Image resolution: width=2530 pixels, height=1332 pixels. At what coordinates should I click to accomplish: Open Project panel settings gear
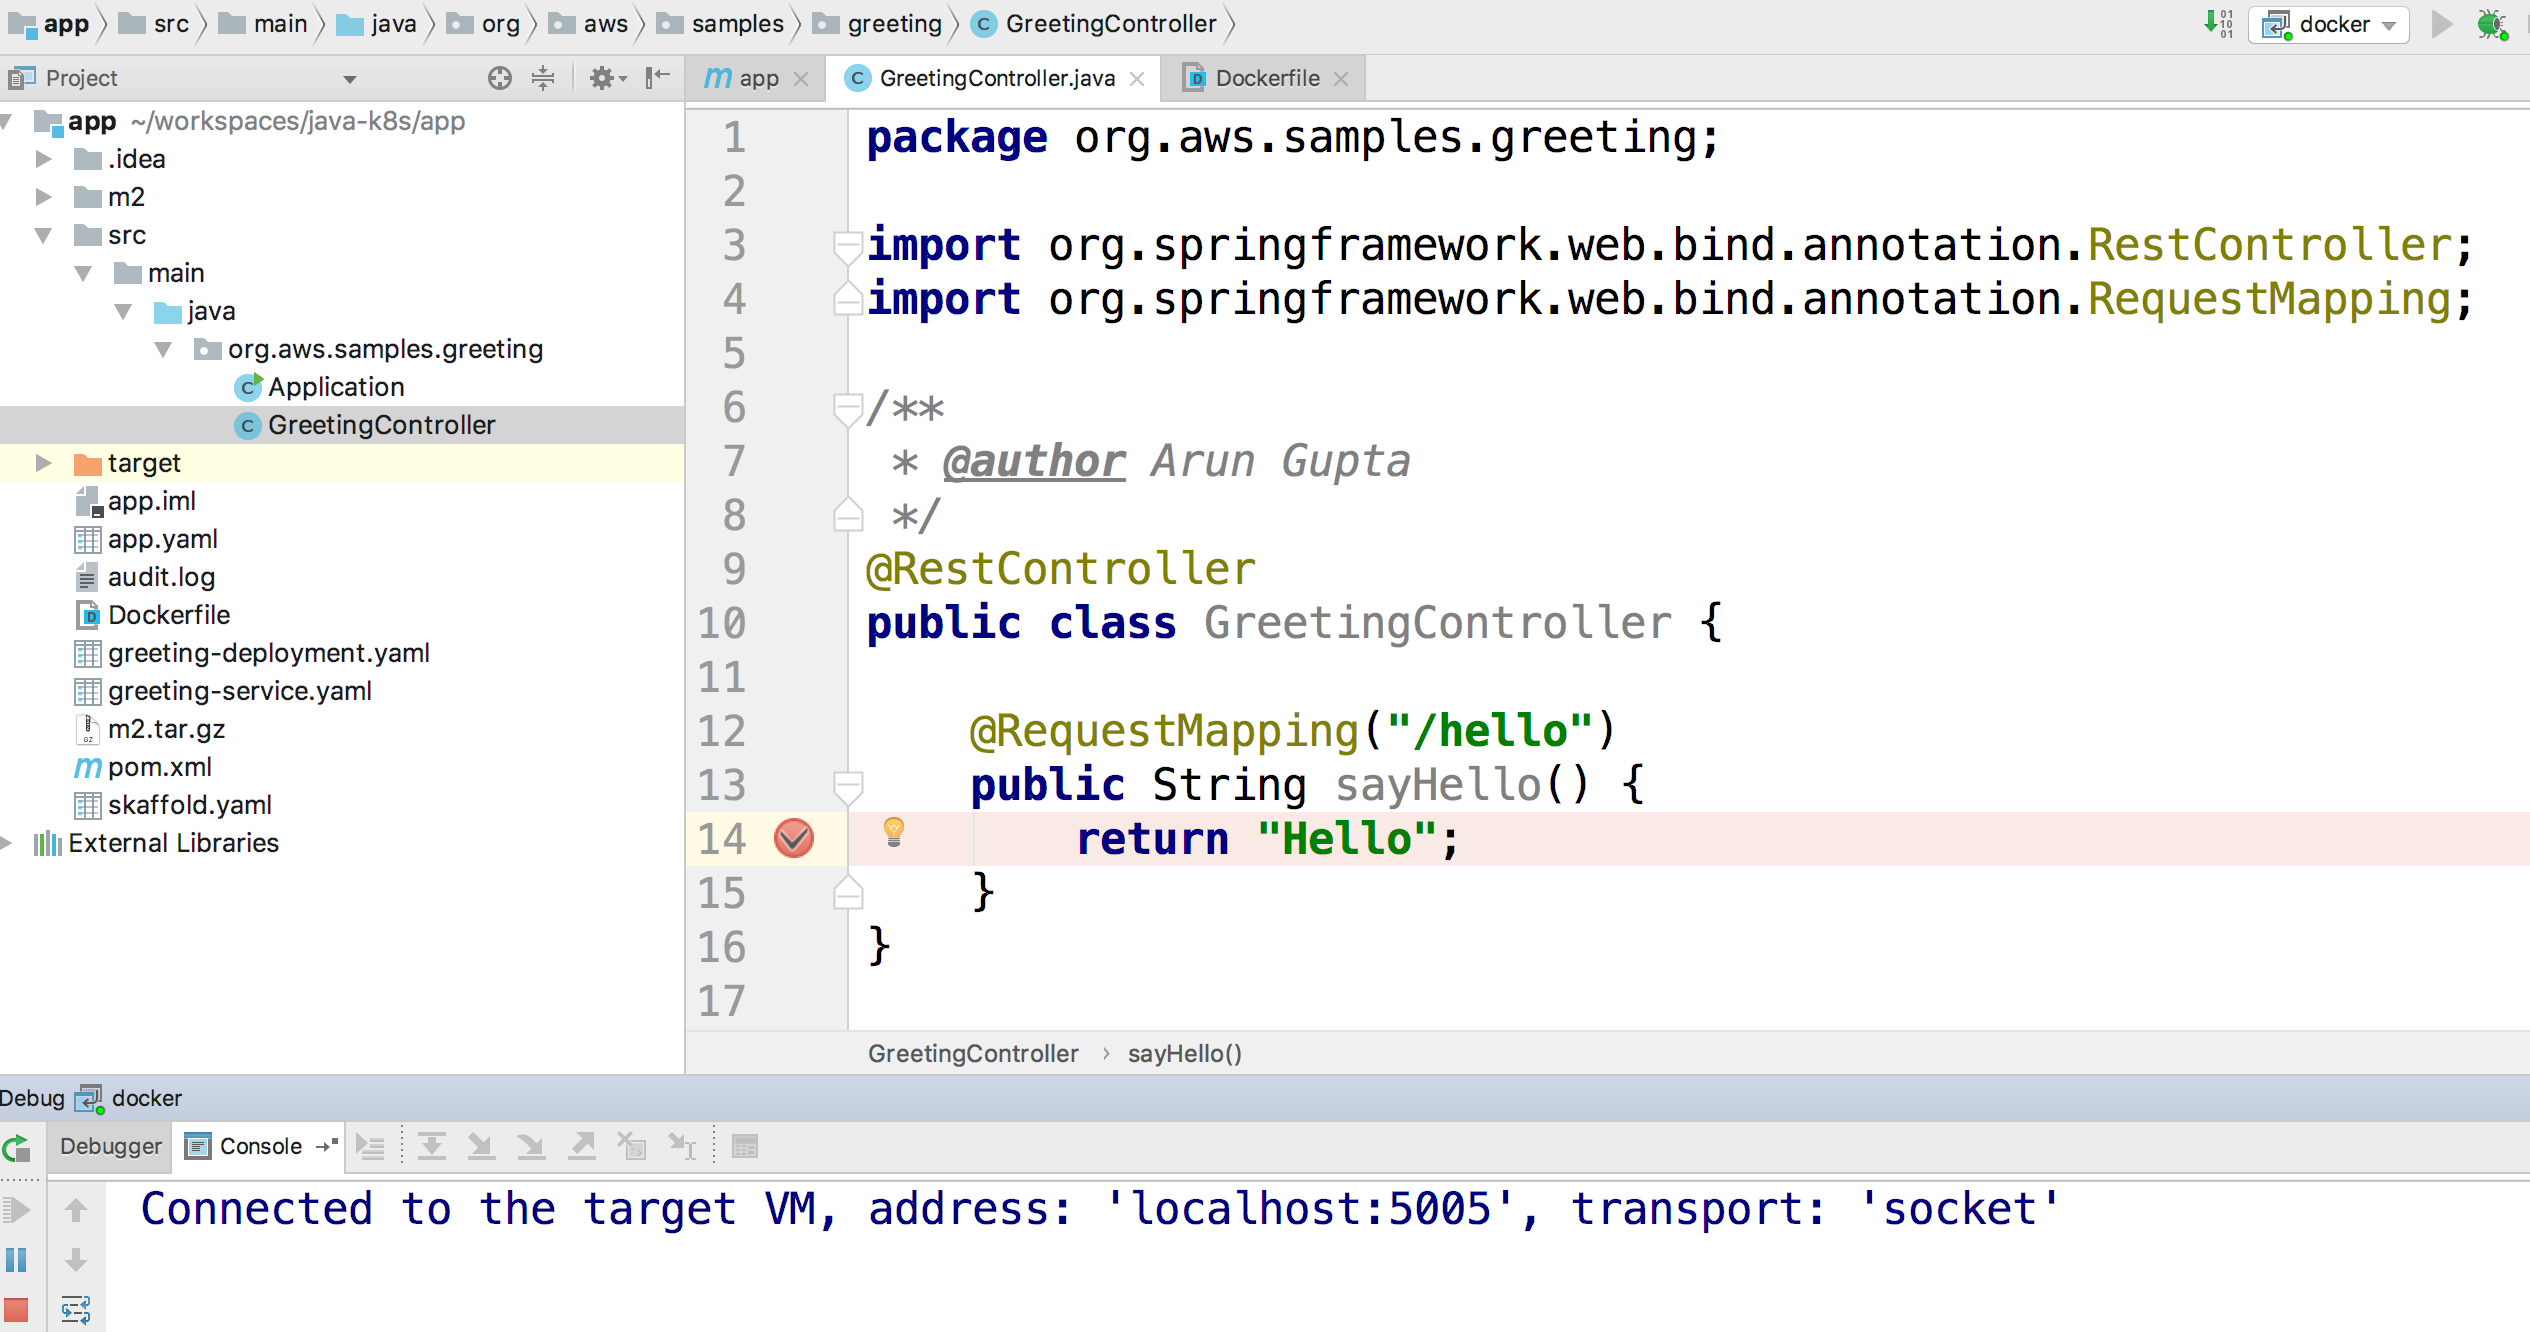[603, 78]
